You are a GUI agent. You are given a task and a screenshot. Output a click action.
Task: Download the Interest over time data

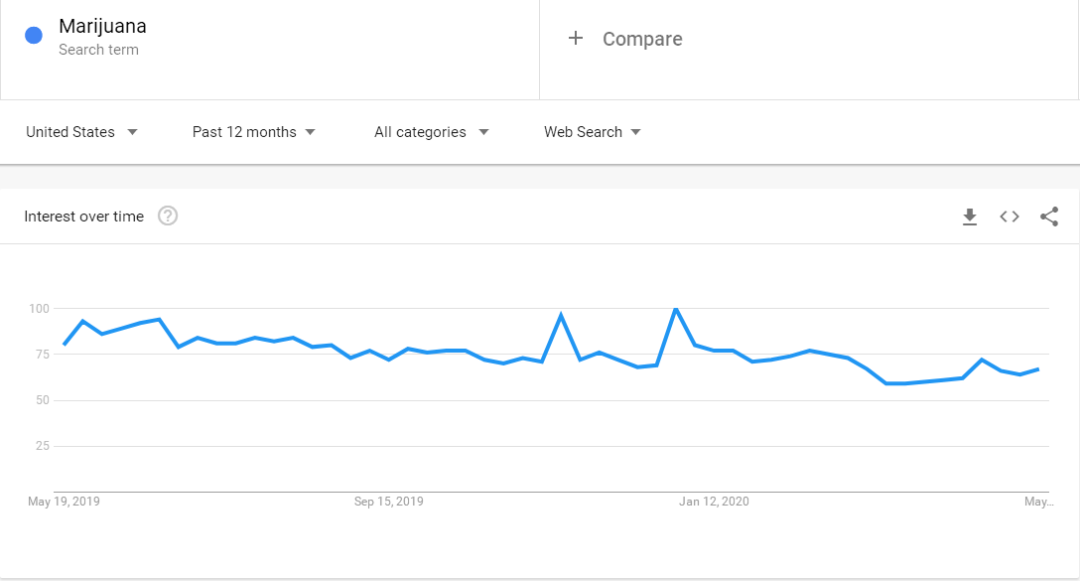(969, 217)
